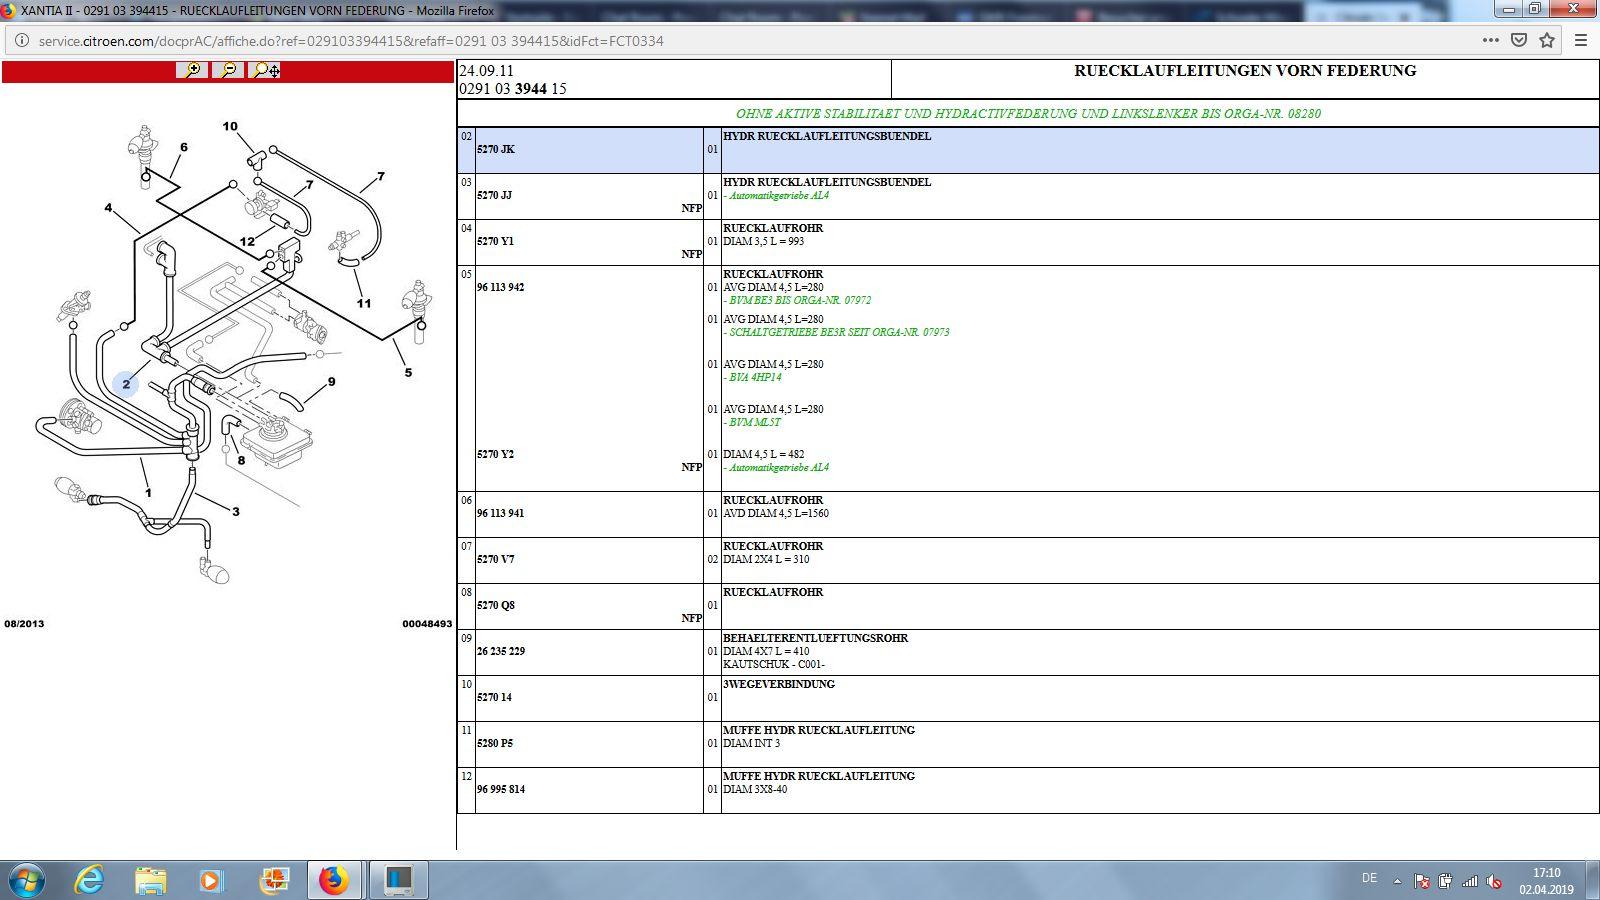Select callout 11 in the diagram
The image size is (1600, 900).
(x=364, y=303)
